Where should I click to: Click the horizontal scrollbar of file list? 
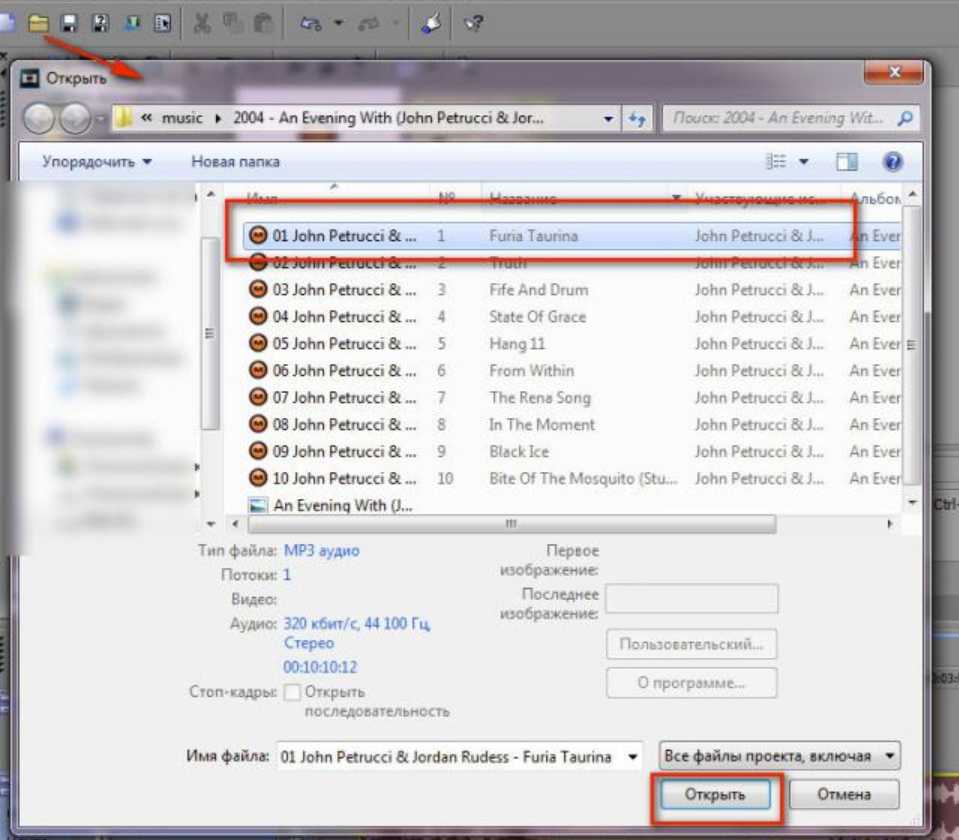(510, 524)
